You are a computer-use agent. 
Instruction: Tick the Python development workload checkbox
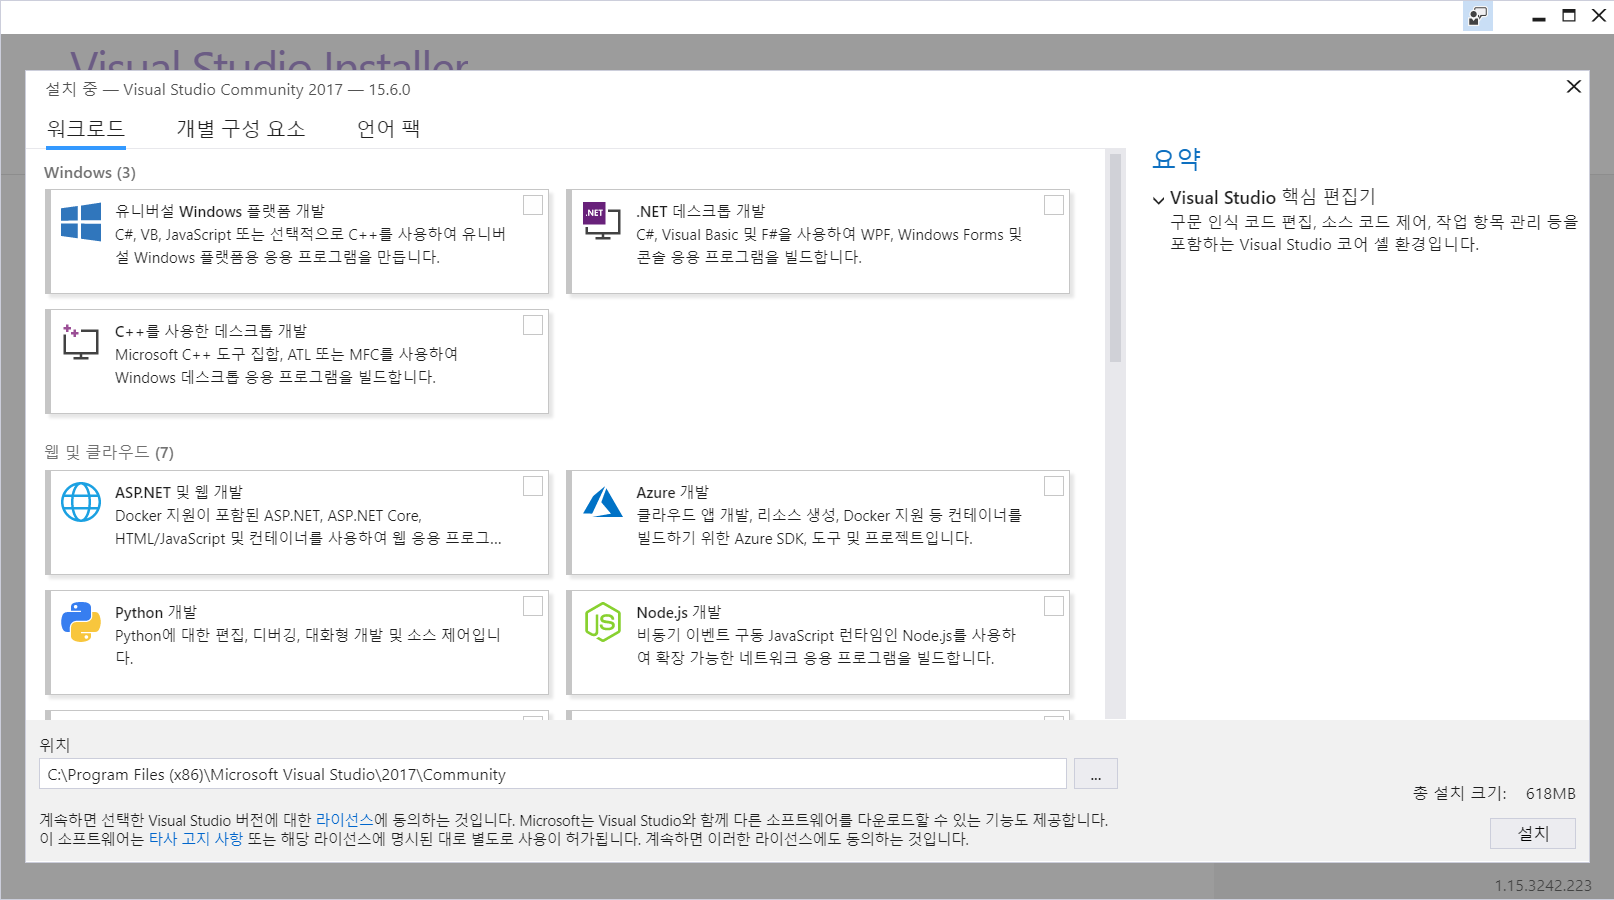533,606
